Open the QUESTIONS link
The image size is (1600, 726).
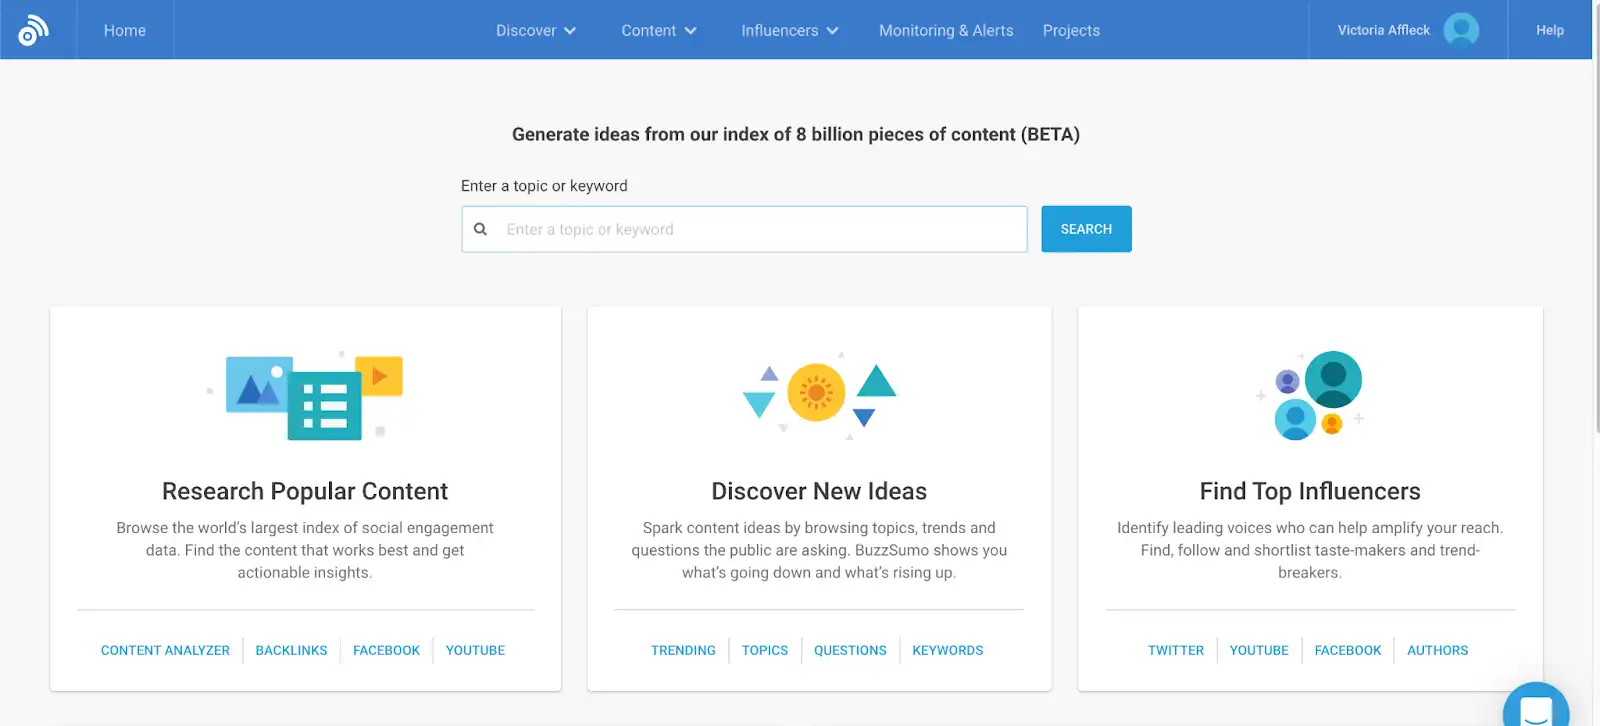[850, 650]
